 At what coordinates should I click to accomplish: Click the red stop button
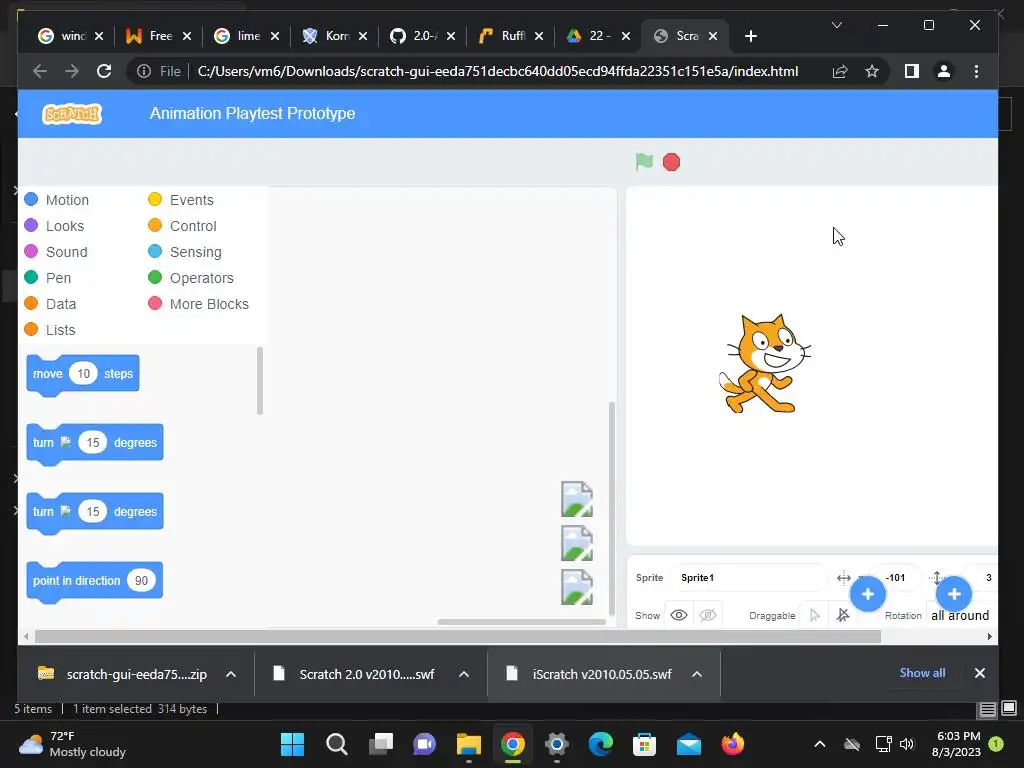click(x=671, y=162)
